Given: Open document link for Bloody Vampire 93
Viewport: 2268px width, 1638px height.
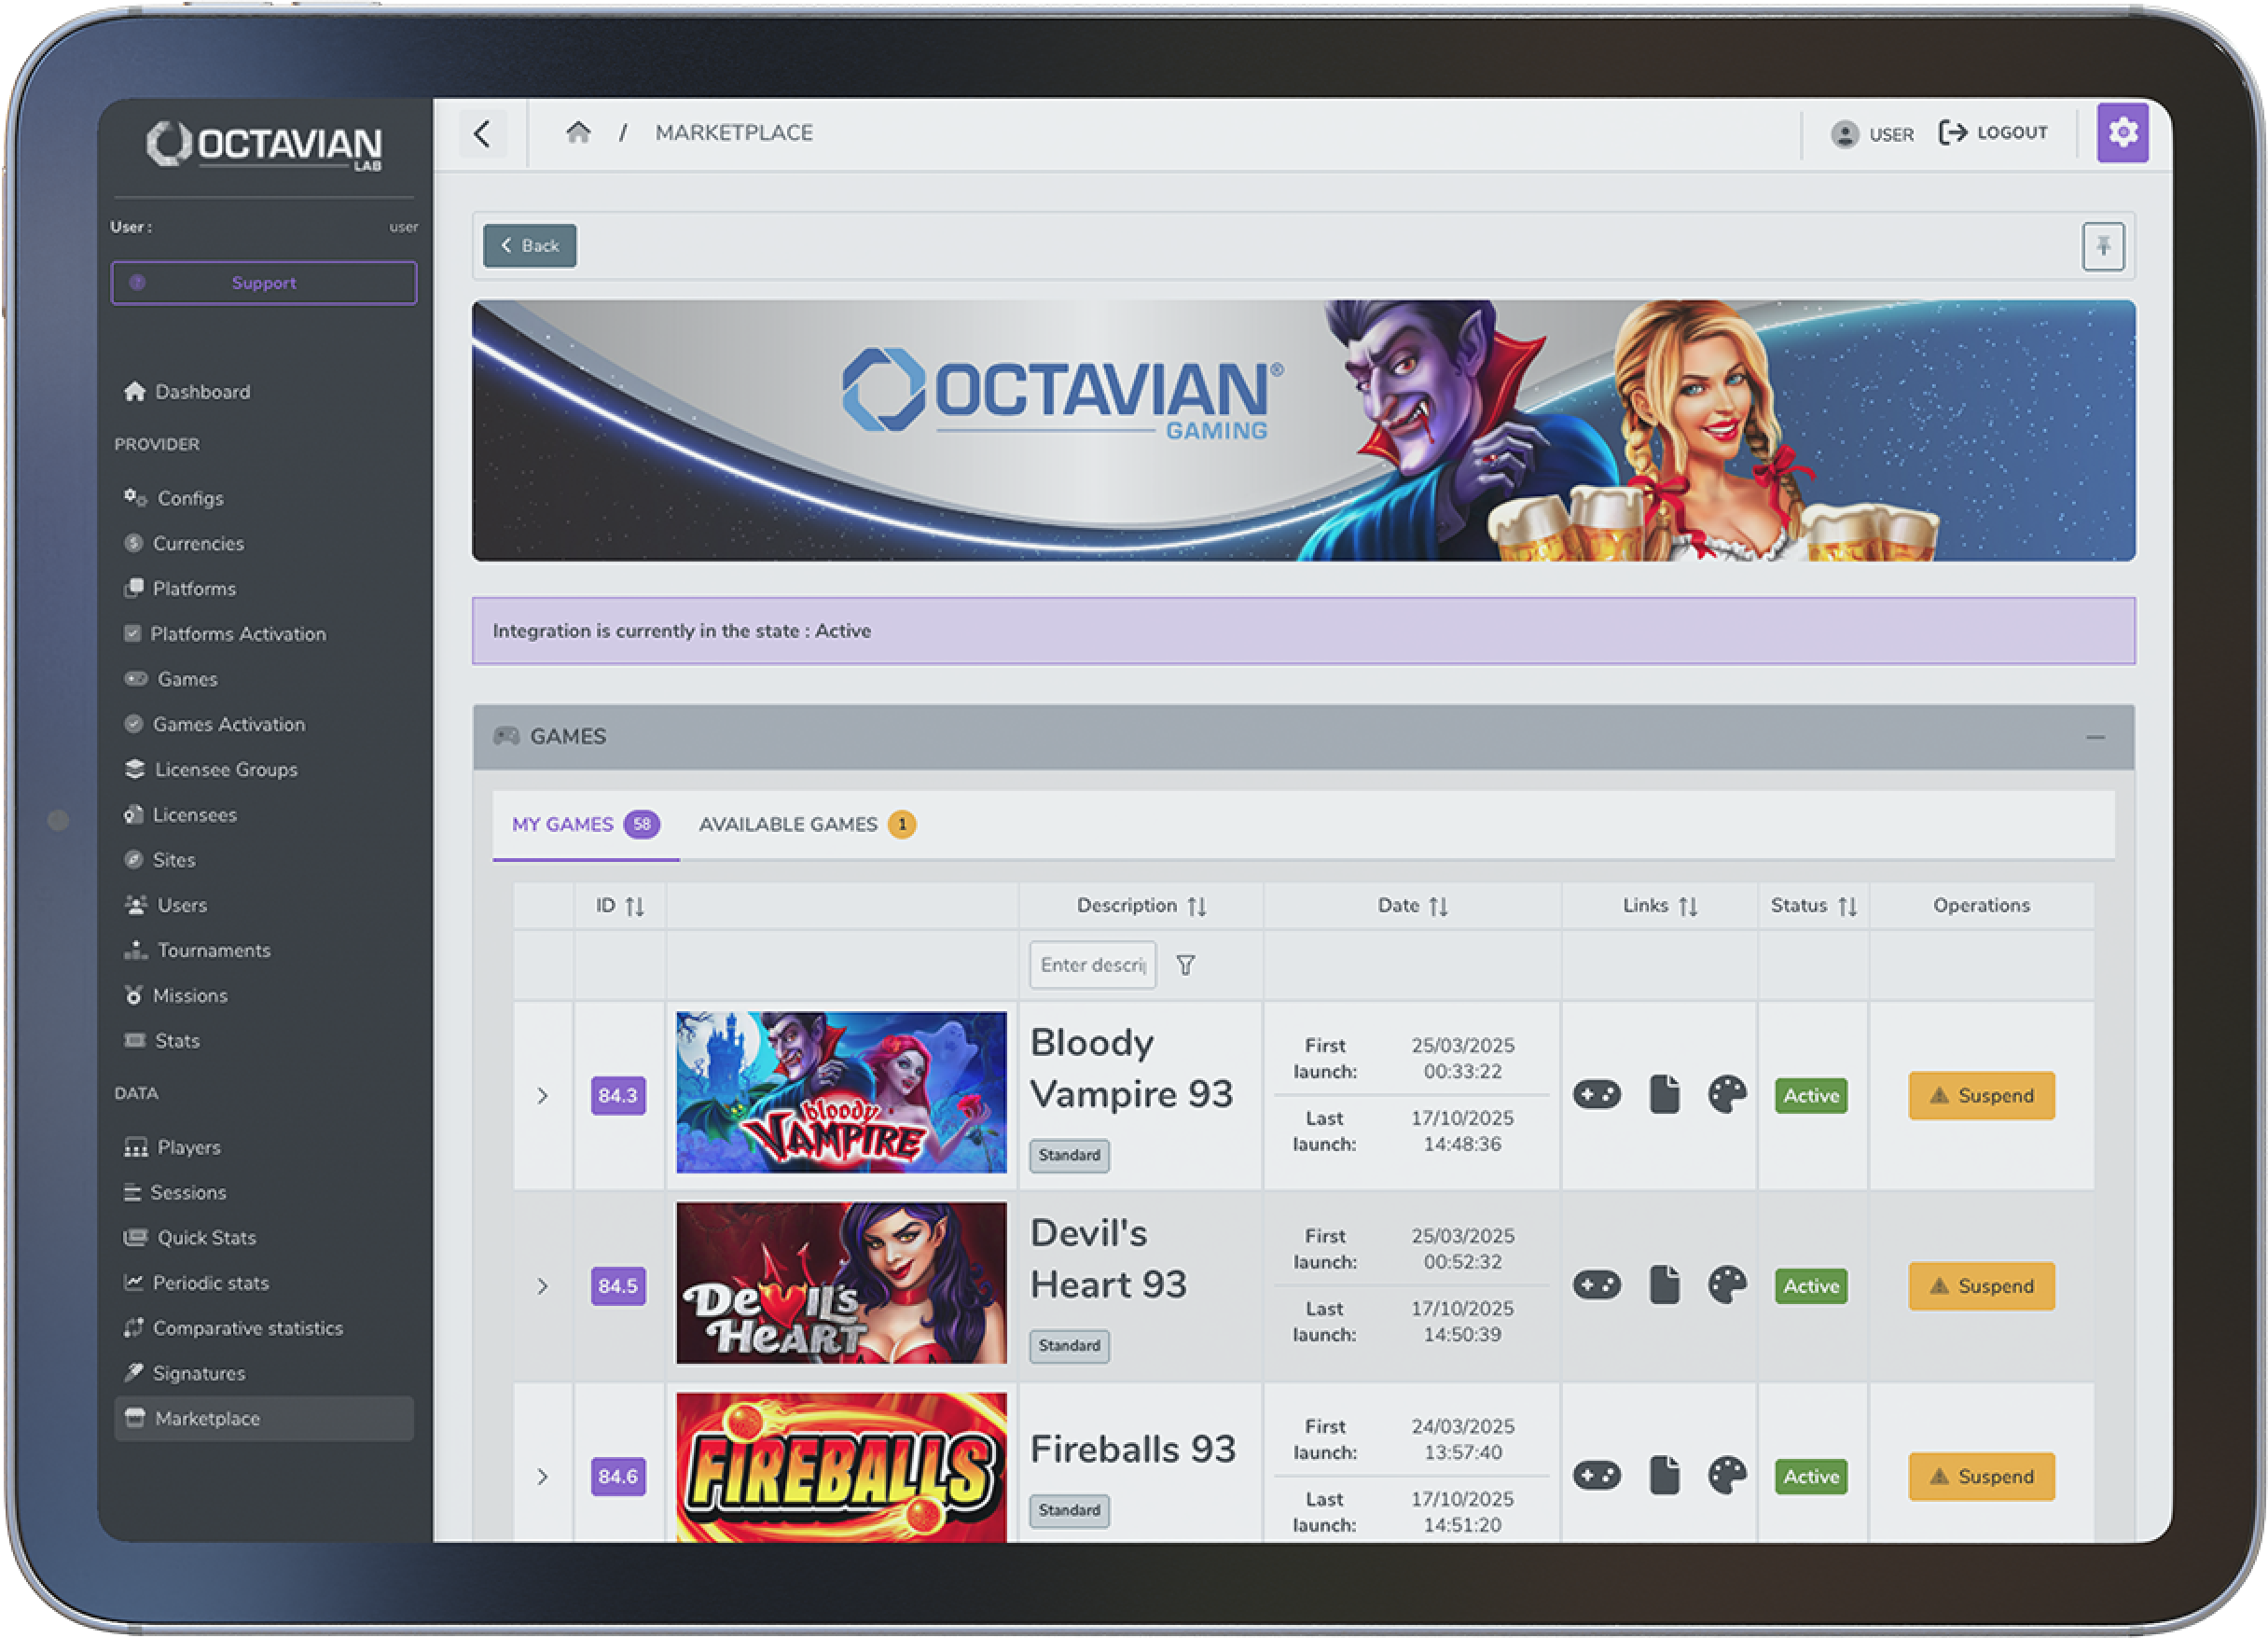Looking at the screenshot, I should tap(1665, 1095).
